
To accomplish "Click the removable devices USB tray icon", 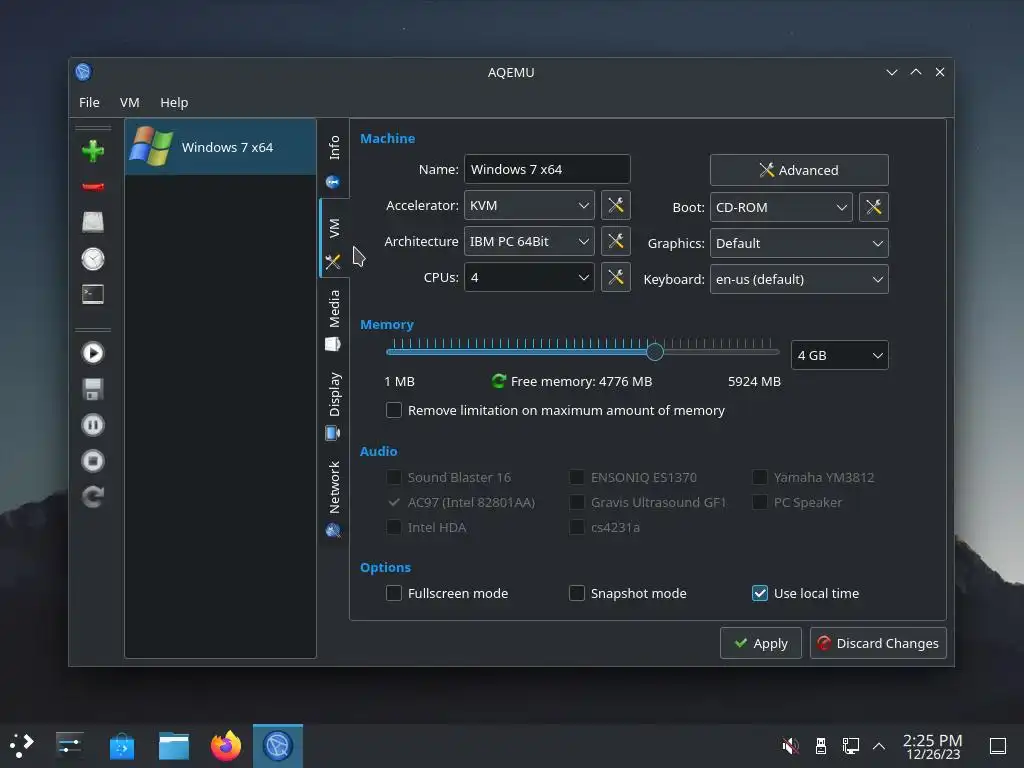I will [821, 745].
